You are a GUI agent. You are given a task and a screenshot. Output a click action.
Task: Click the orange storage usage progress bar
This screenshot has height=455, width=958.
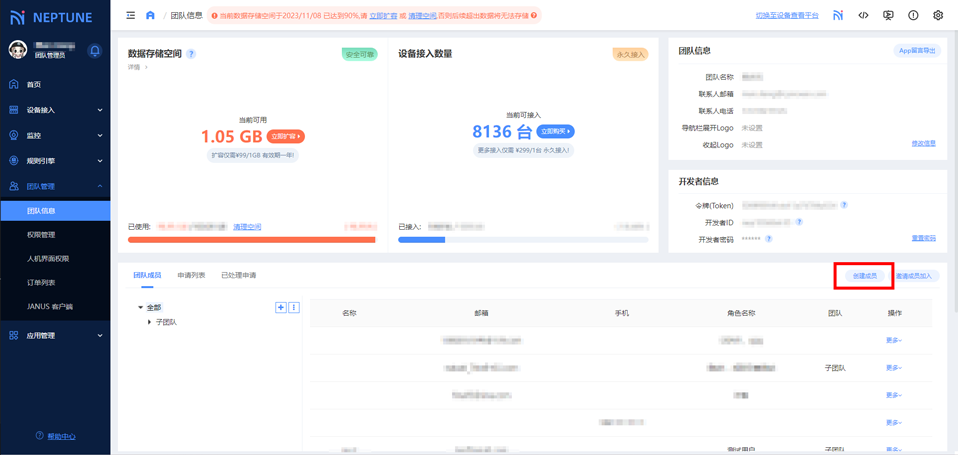pyautogui.click(x=251, y=240)
